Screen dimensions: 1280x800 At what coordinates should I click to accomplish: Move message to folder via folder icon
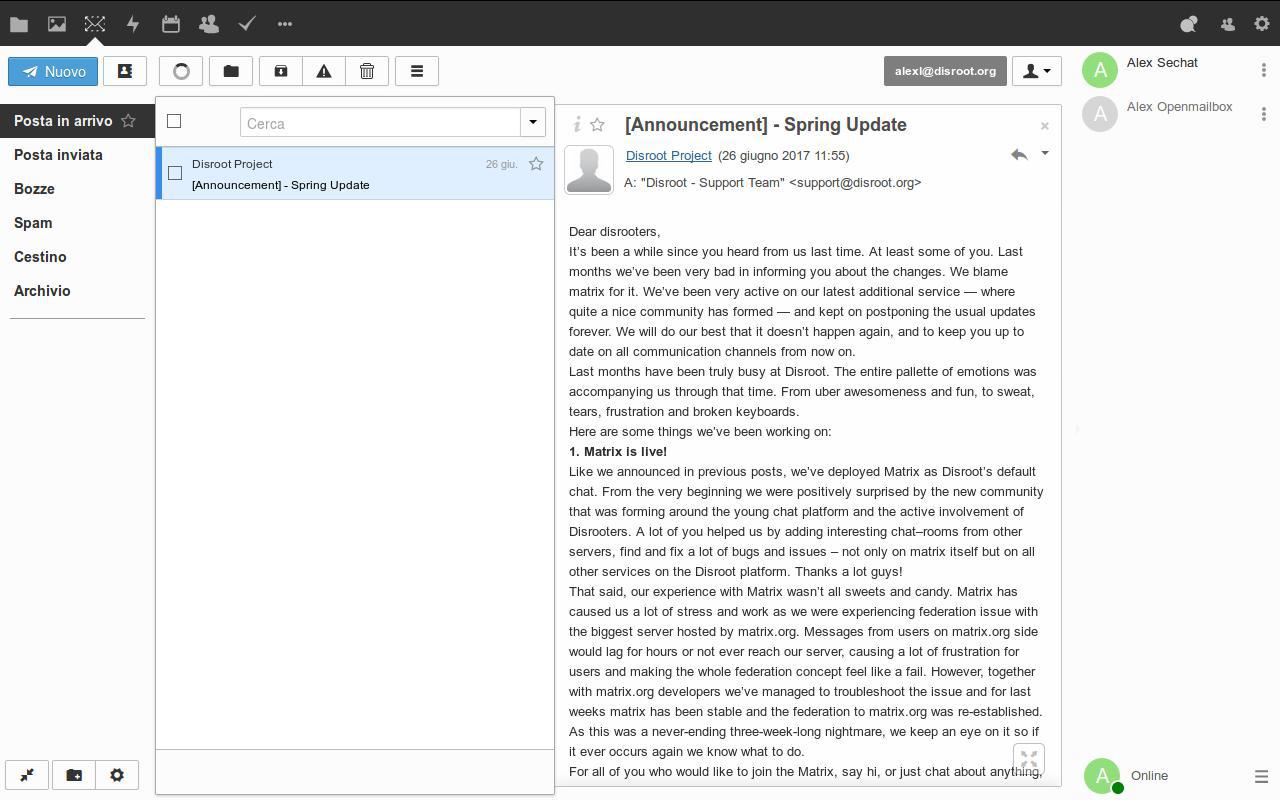click(x=231, y=71)
